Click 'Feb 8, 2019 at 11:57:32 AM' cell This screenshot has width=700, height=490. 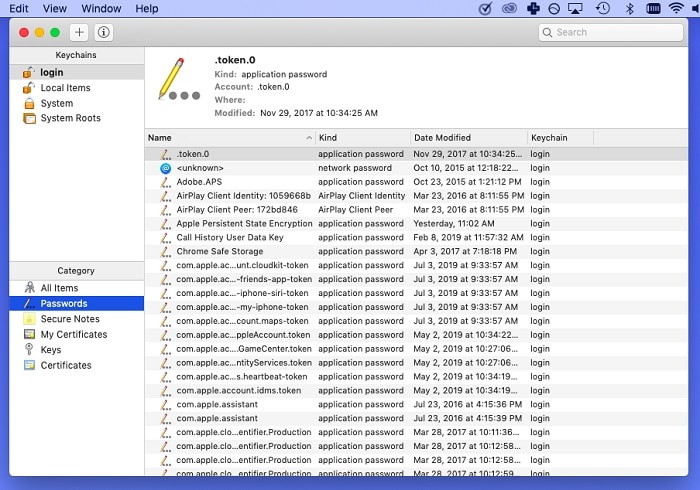[468, 237]
